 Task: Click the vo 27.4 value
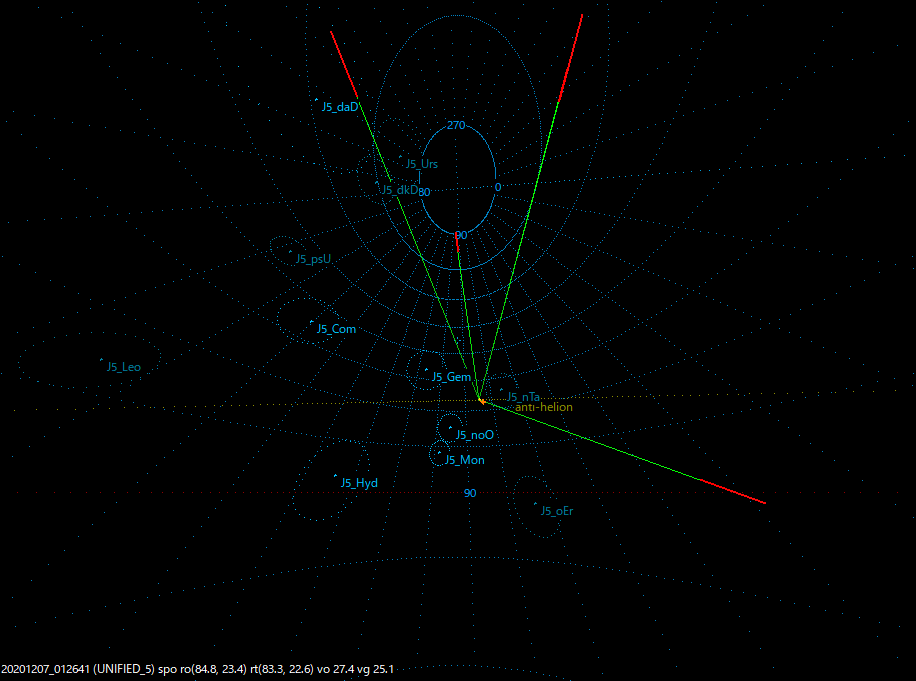(334, 669)
